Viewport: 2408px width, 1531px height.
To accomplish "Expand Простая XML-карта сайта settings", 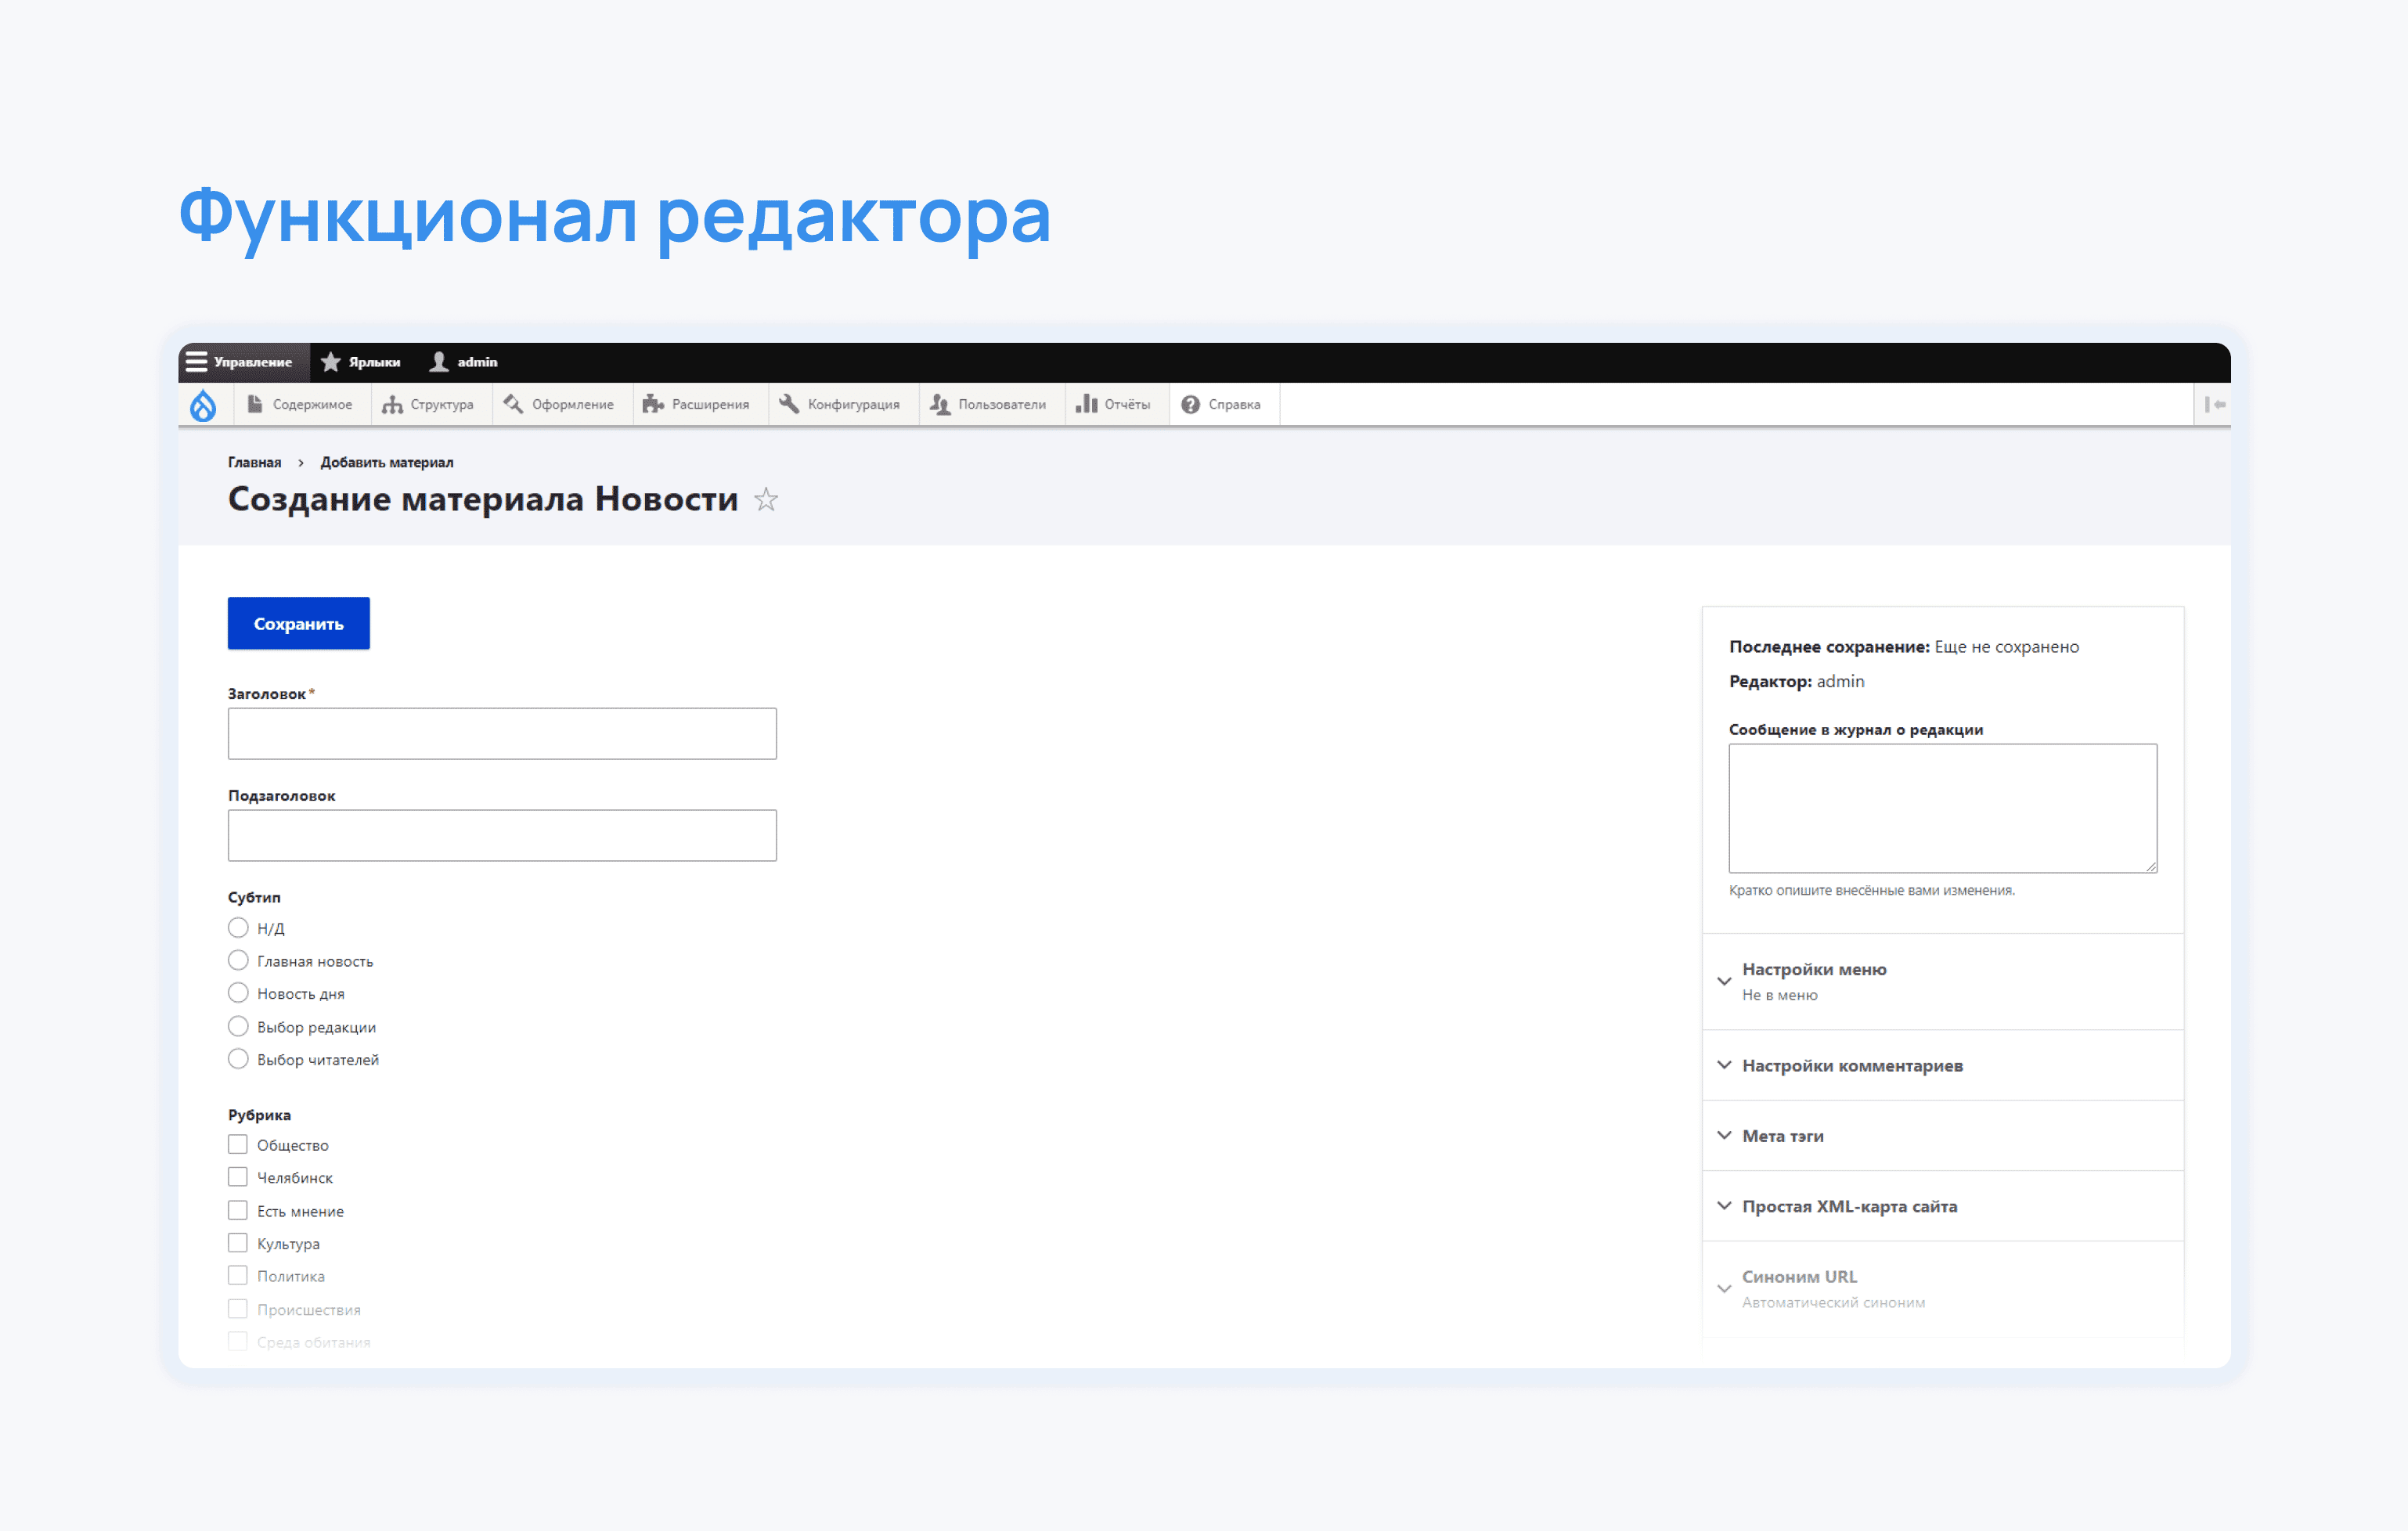I will click(1848, 1206).
